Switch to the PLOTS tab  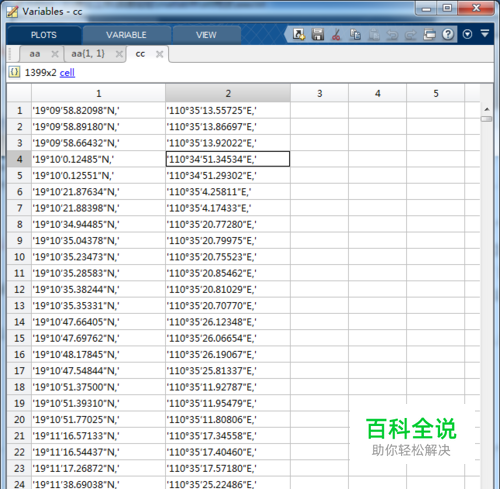44,35
